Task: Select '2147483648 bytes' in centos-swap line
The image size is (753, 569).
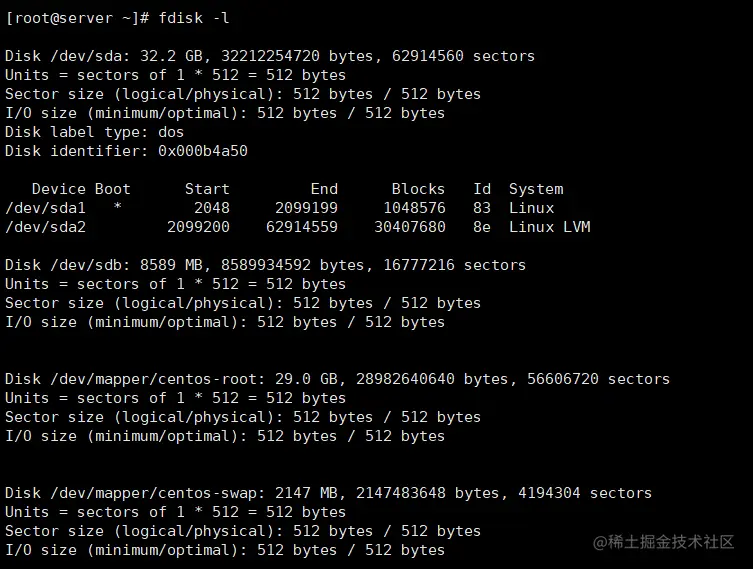Action: pyautogui.click(x=427, y=493)
